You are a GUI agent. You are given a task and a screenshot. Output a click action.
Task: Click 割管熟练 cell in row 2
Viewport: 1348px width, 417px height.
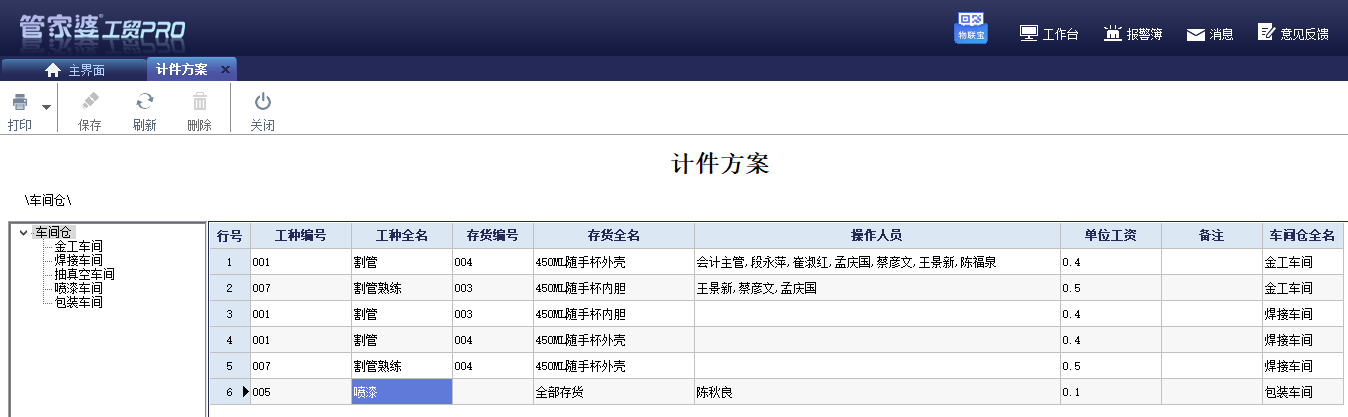pos(402,288)
